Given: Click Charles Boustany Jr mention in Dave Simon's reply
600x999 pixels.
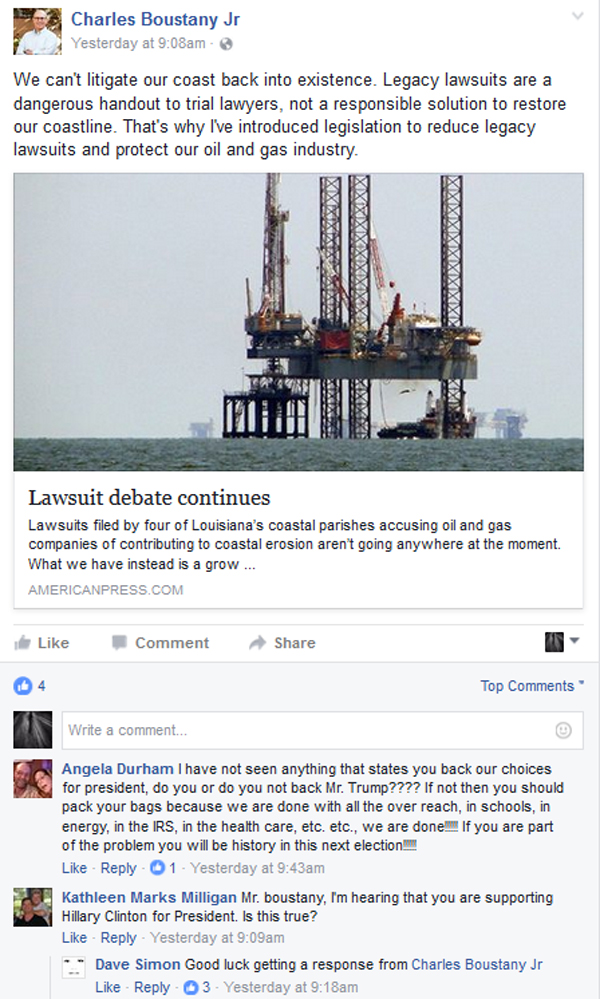Looking at the screenshot, I should 477,965.
